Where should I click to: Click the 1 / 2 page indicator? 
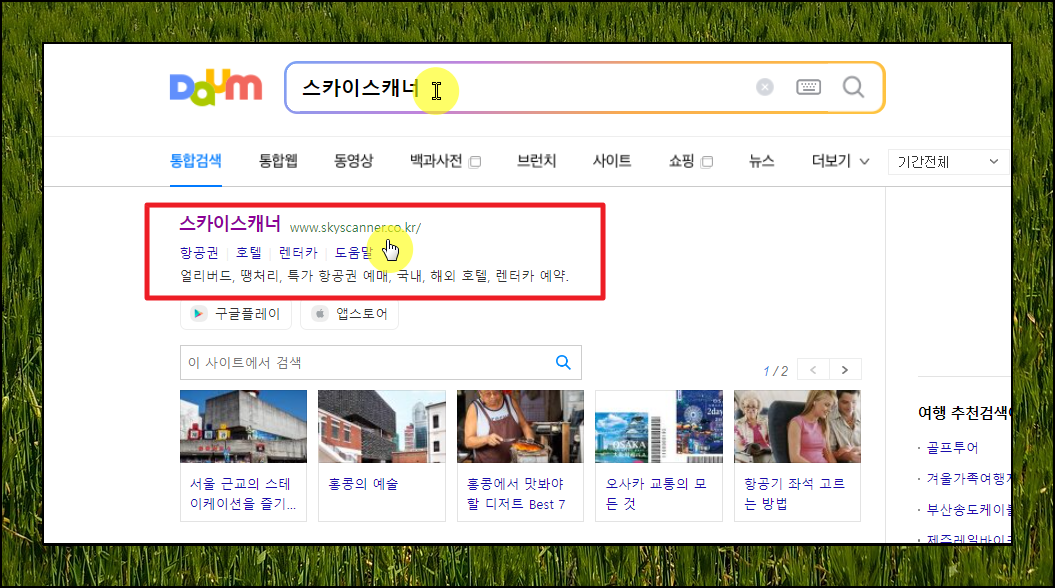point(775,371)
